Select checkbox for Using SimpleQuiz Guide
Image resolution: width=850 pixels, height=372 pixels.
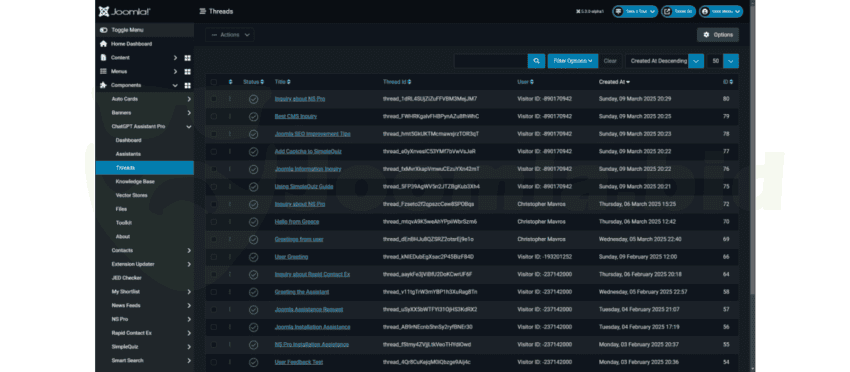tap(214, 187)
